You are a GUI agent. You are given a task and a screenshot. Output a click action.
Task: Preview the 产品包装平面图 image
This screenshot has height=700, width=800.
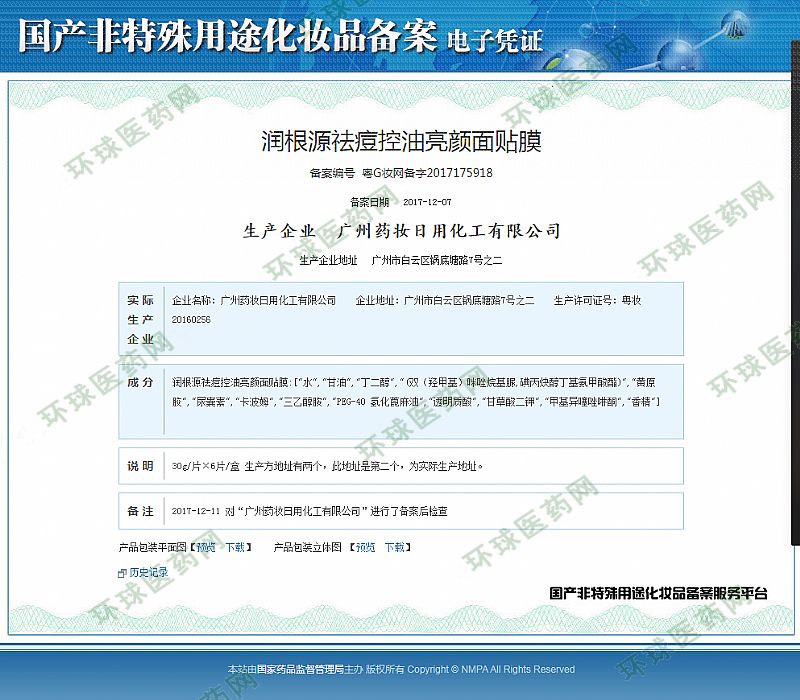coord(204,547)
